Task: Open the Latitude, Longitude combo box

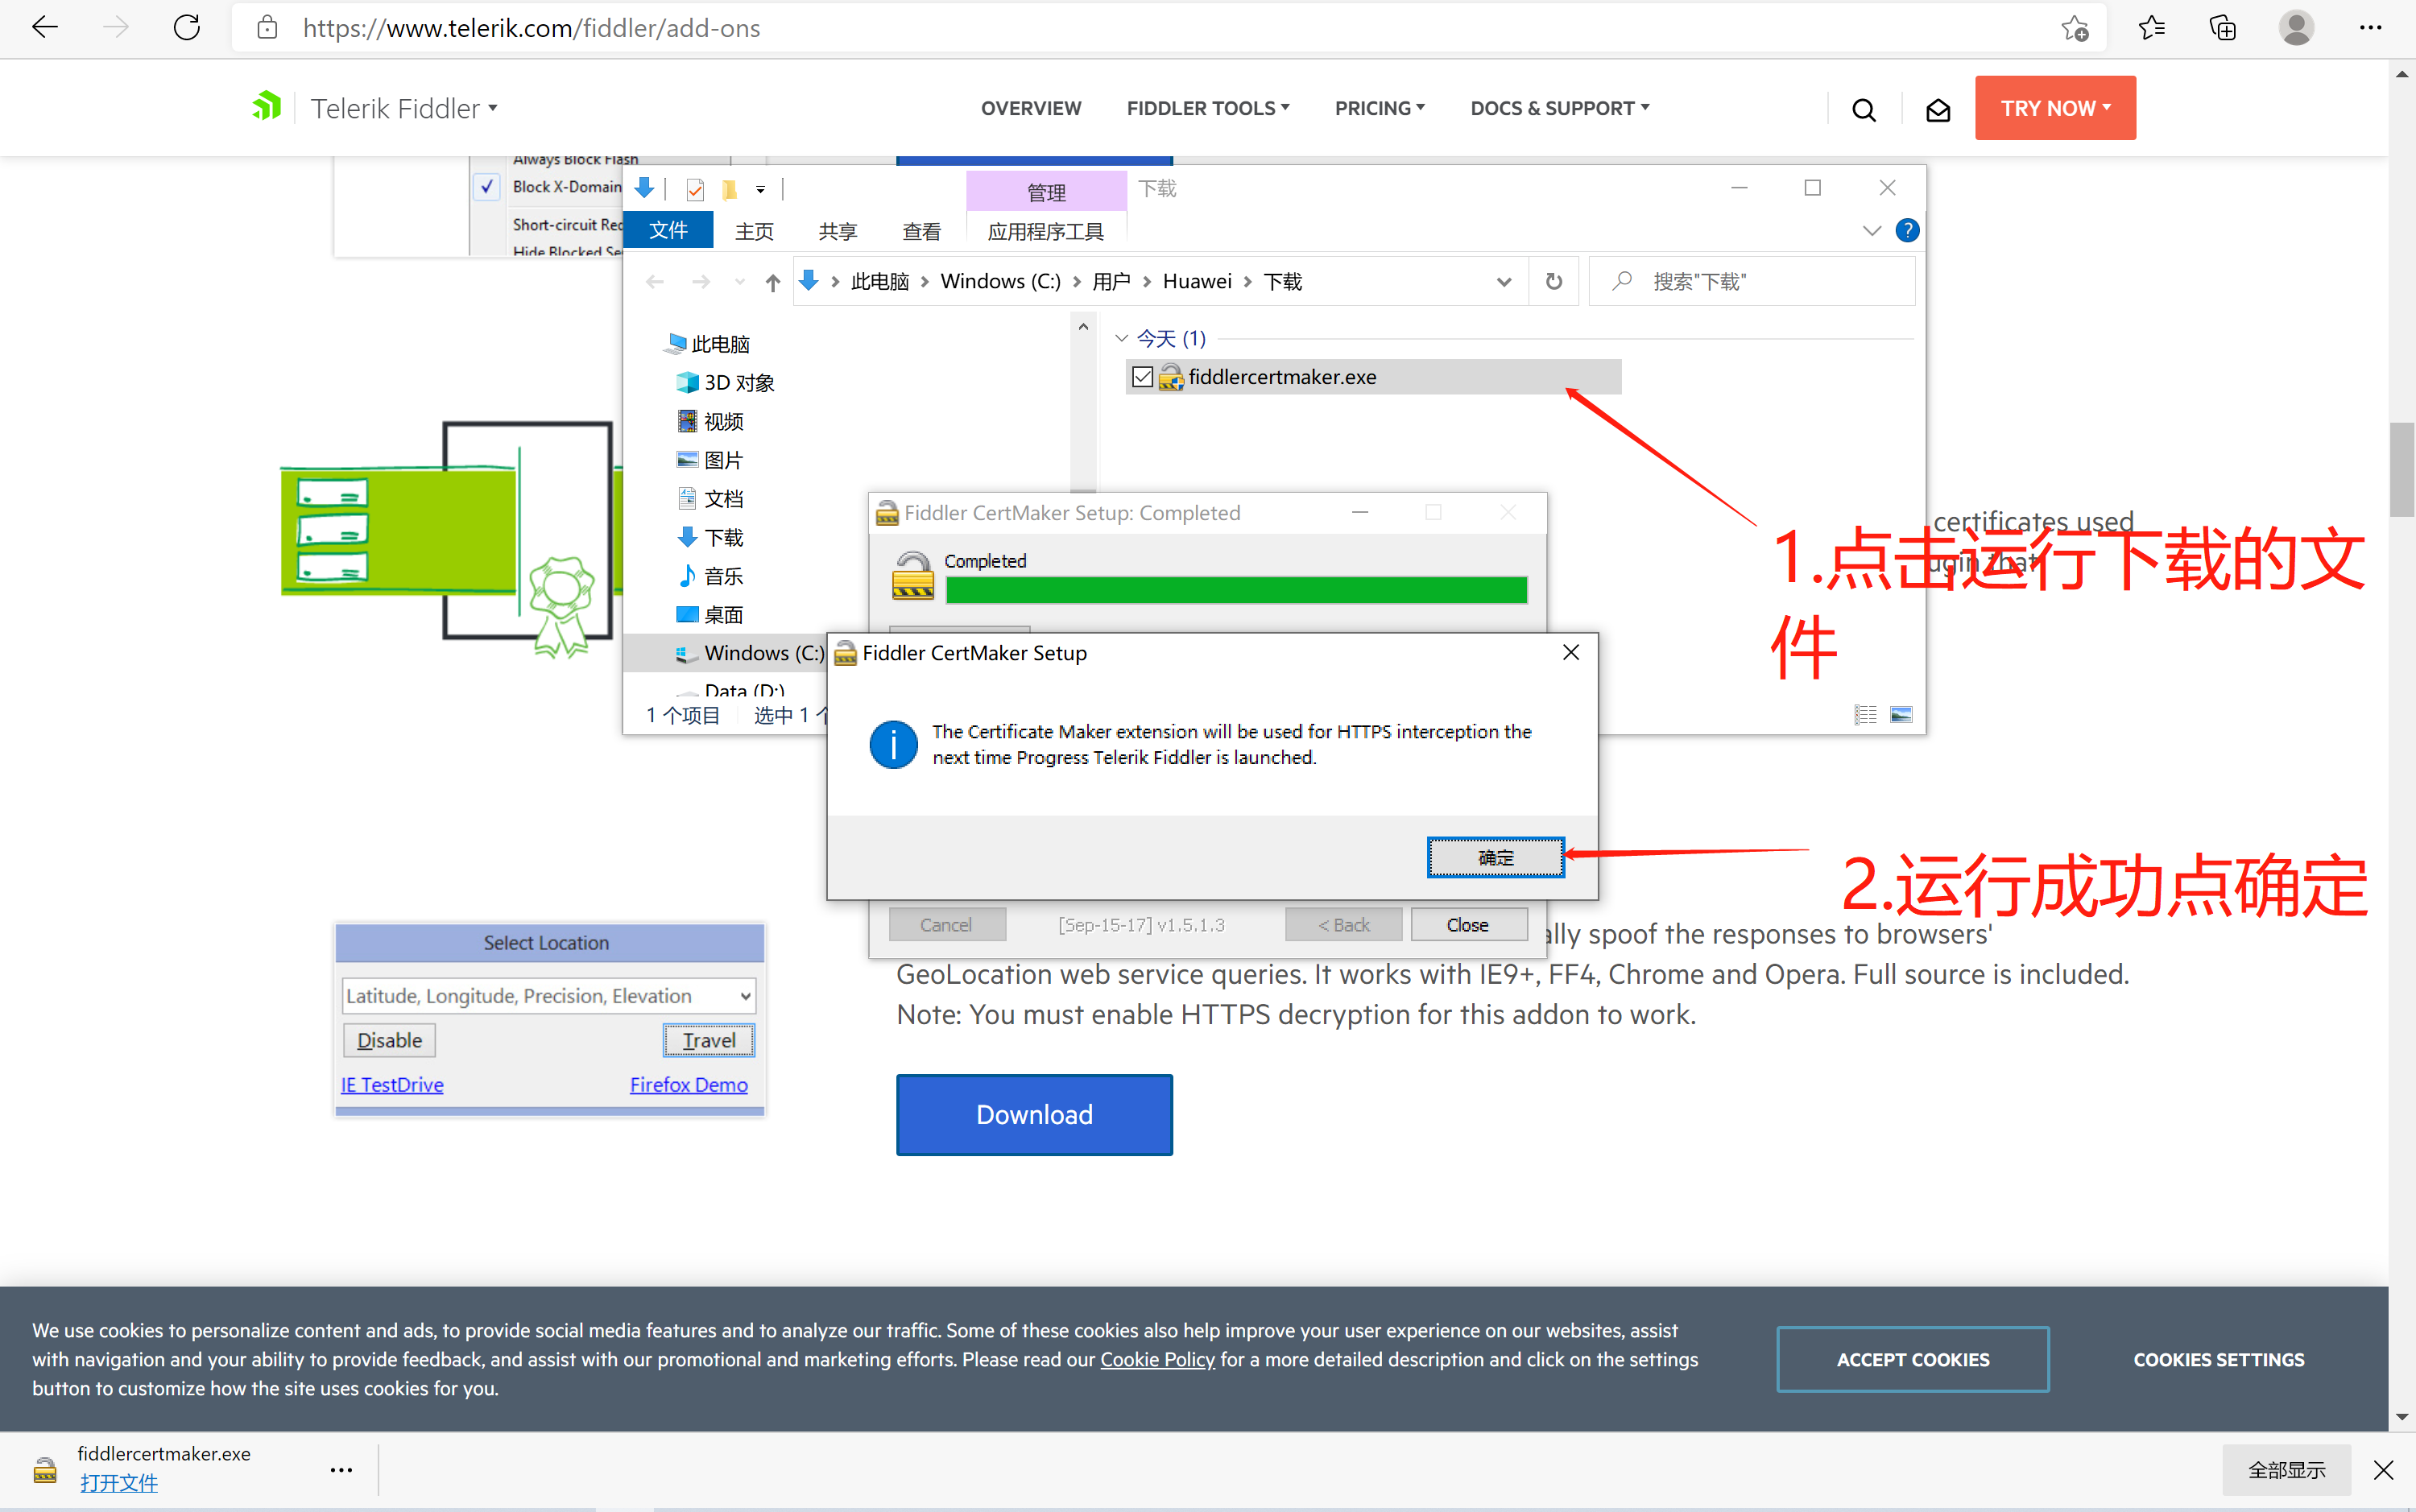Action: tap(548, 996)
